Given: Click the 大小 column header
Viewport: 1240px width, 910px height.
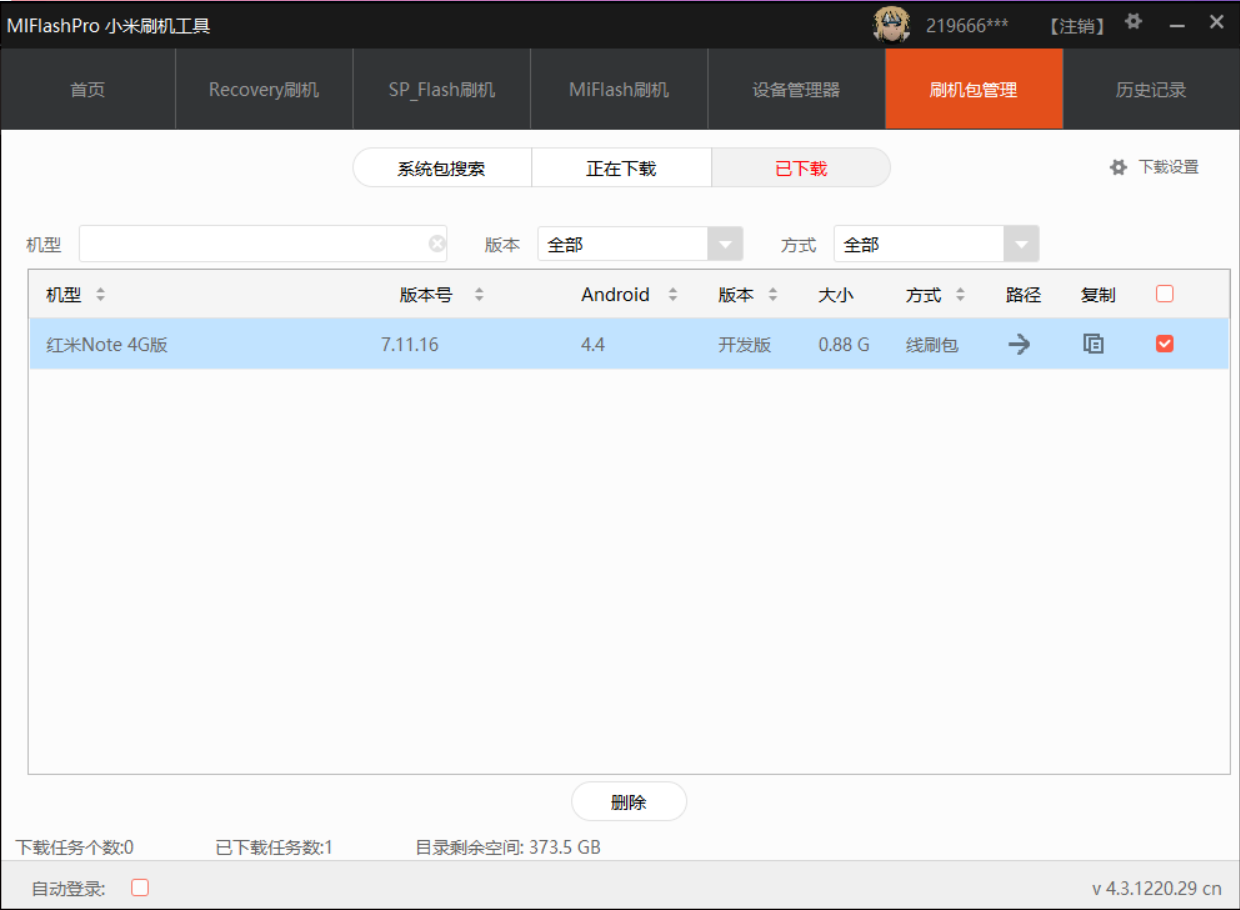Looking at the screenshot, I should click(836, 295).
